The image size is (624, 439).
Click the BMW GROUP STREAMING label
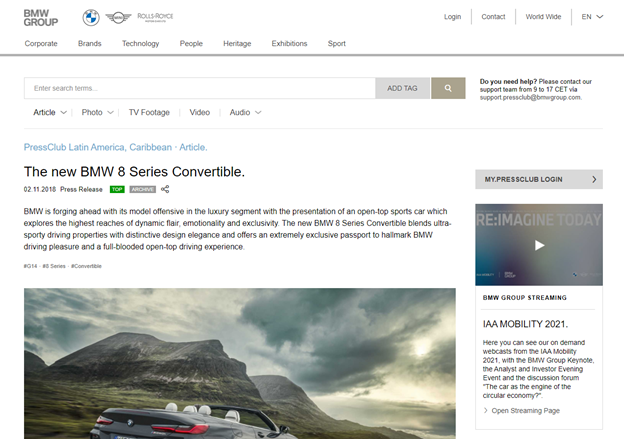[x=525, y=298]
